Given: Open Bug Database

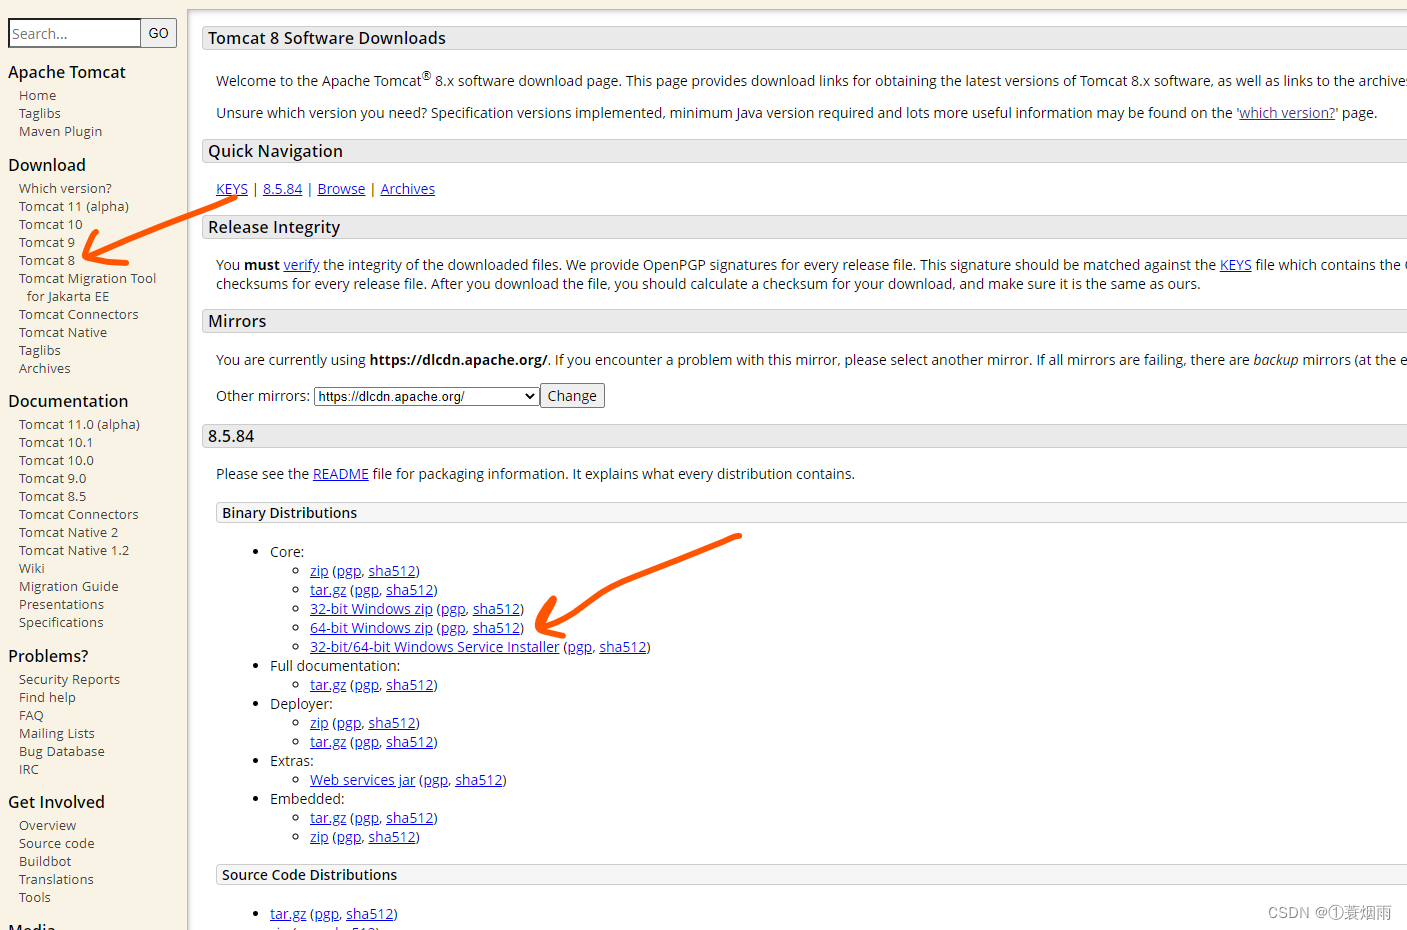Looking at the screenshot, I should [x=62, y=752].
